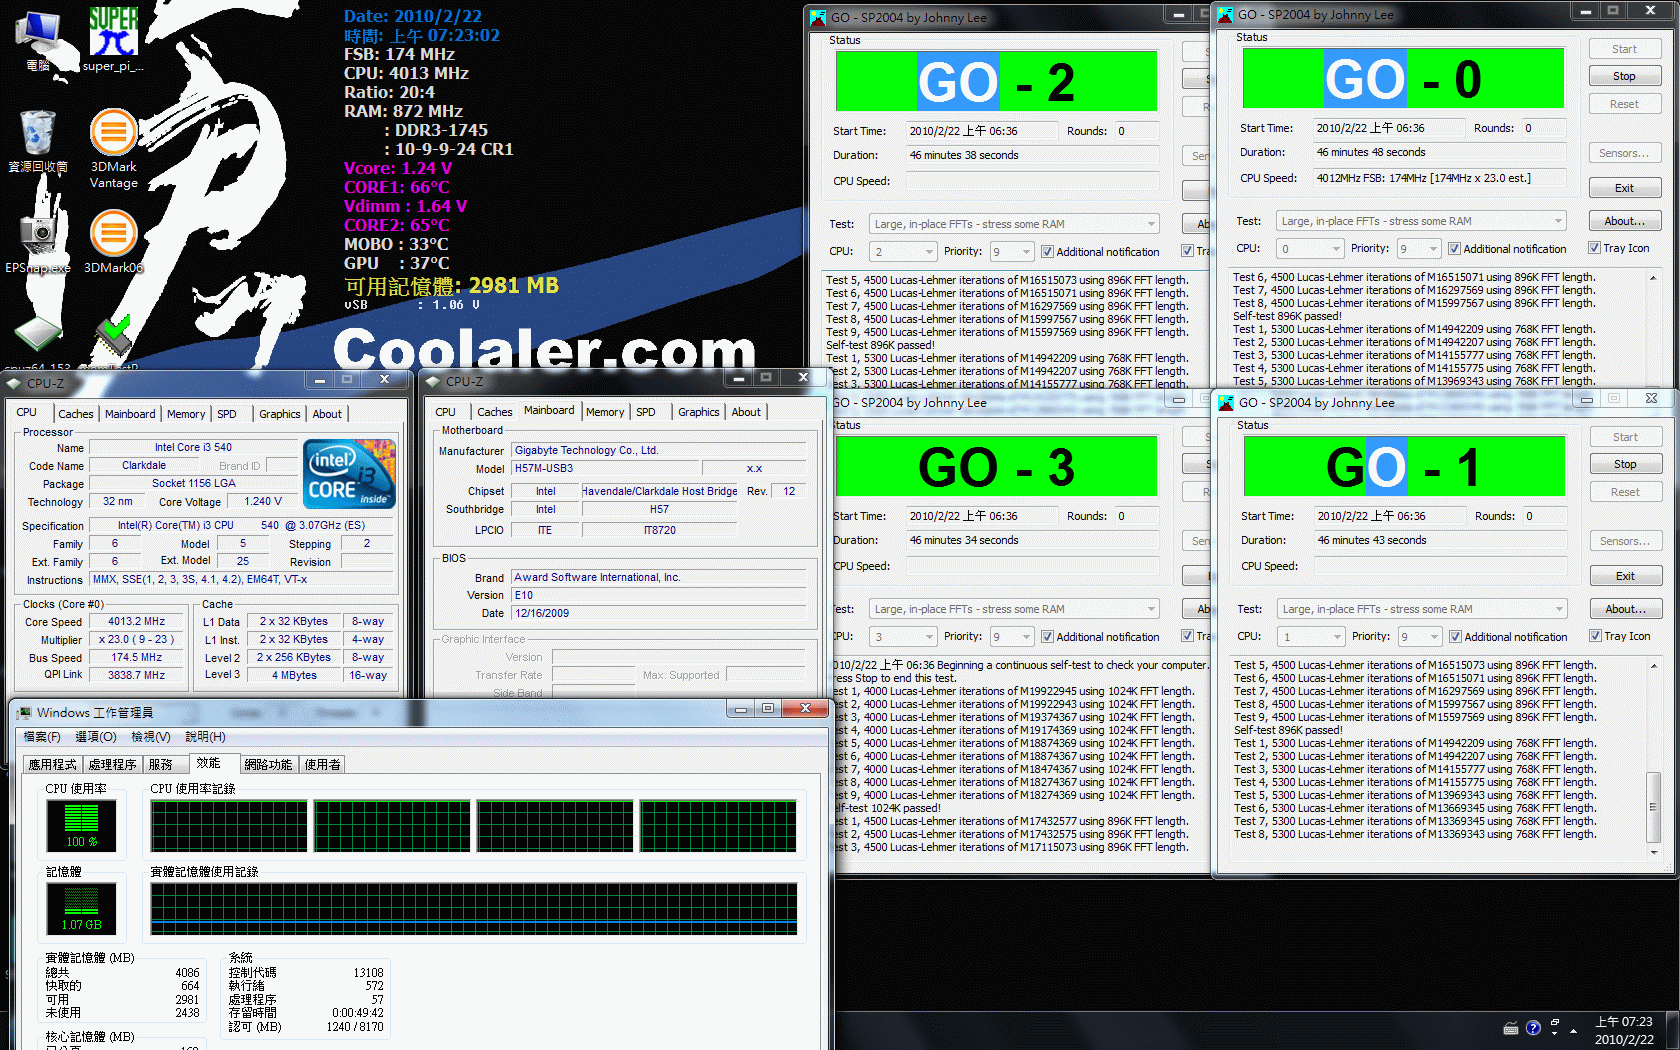The image size is (1680, 1050).
Task: Toggle Additional notification in the GO-2 window
Action: (x=1048, y=252)
